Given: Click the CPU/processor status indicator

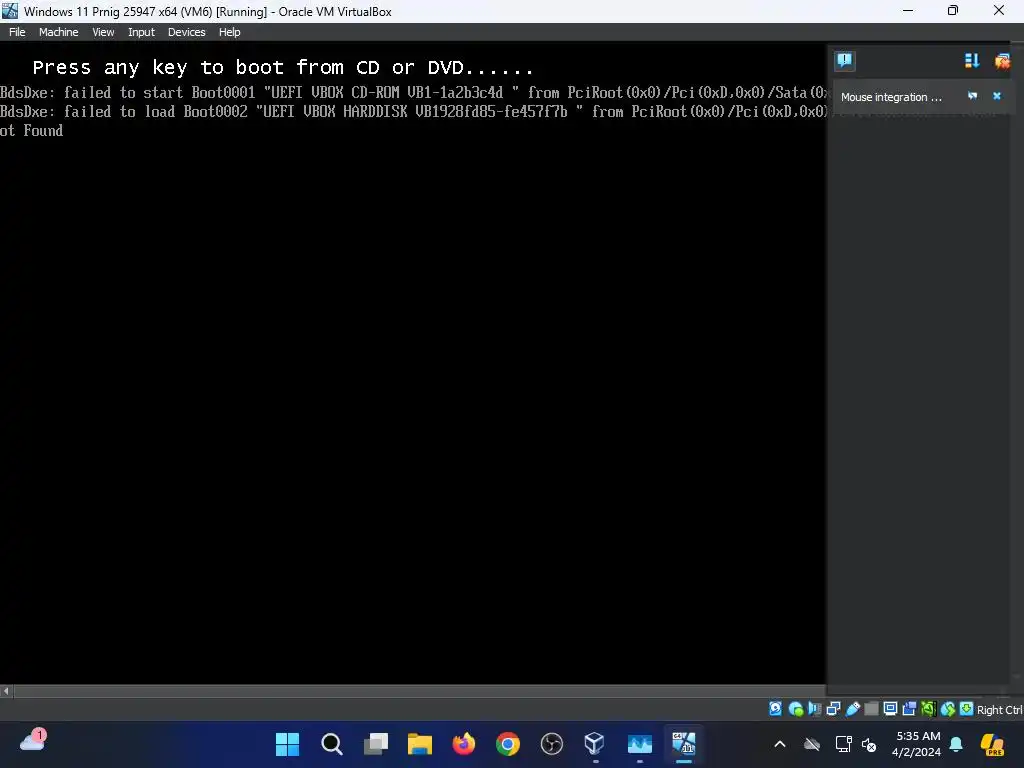Looking at the screenshot, I should point(928,709).
